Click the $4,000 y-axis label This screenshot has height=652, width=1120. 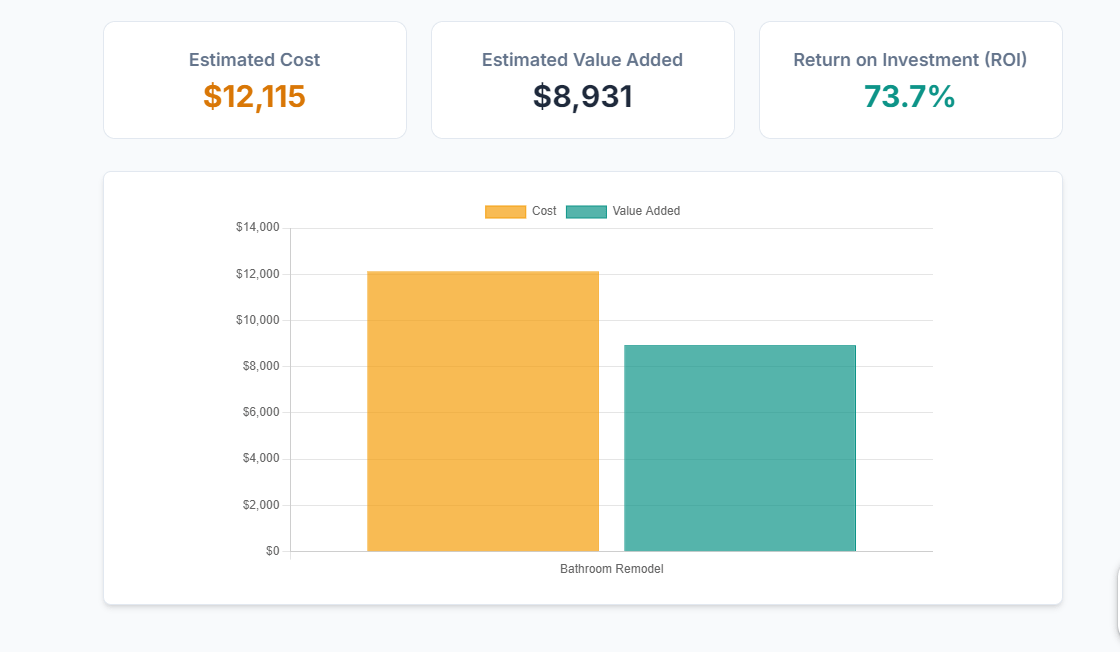point(260,459)
